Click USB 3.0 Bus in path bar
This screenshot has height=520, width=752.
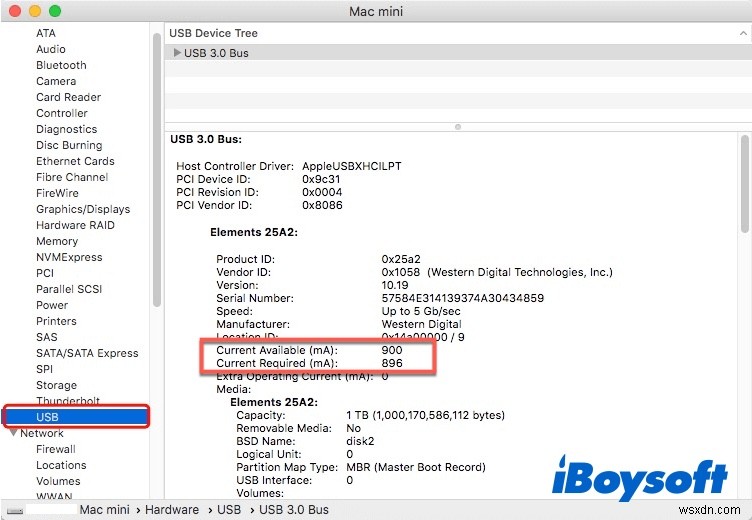294,509
